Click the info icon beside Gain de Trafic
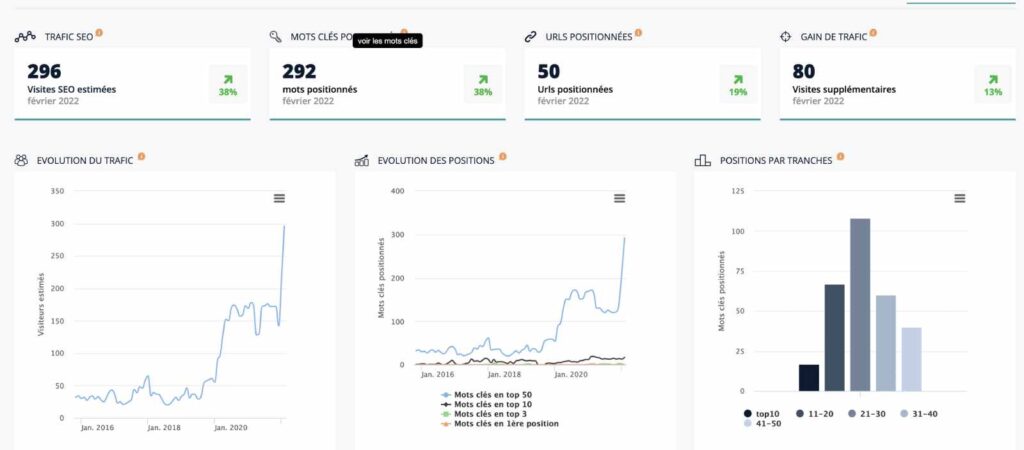 [x=873, y=33]
